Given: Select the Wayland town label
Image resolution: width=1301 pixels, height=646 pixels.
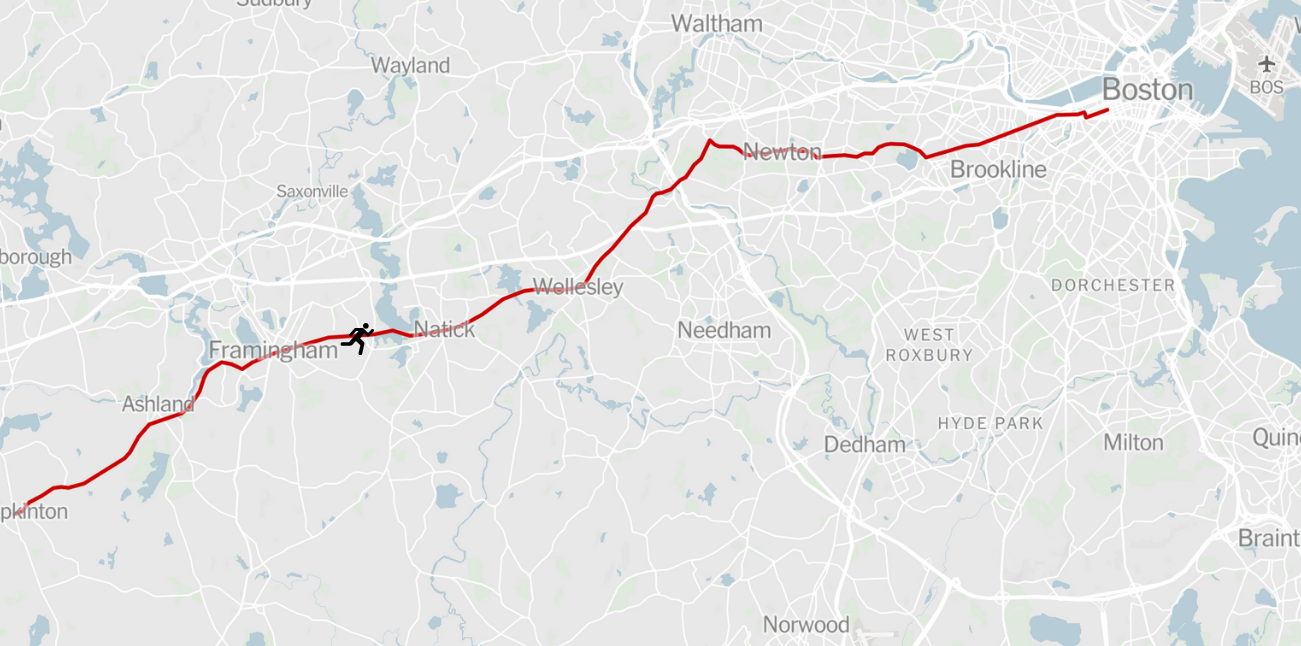Looking at the screenshot, I should 410,66.
